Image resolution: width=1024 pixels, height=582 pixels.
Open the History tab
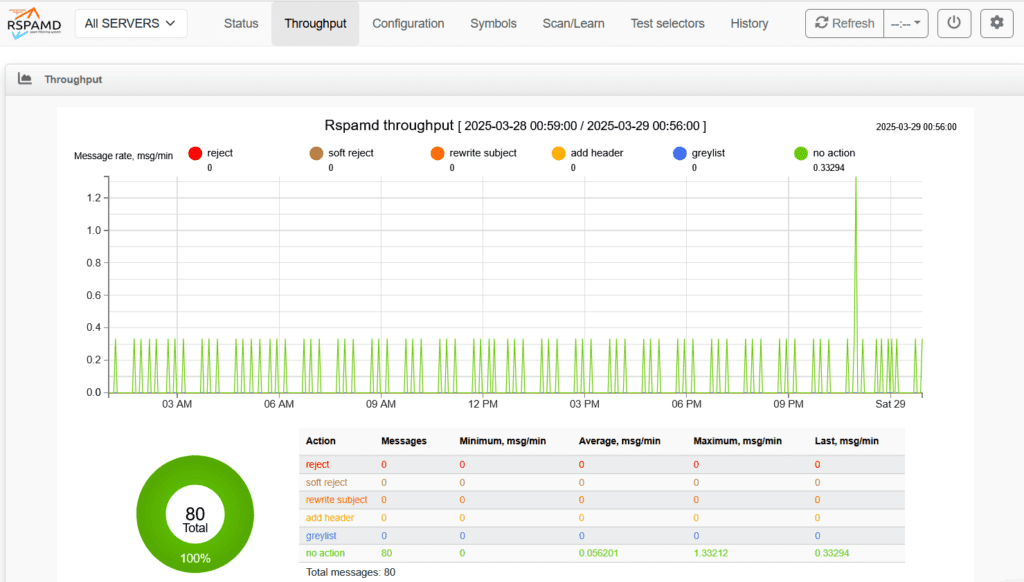749,23
